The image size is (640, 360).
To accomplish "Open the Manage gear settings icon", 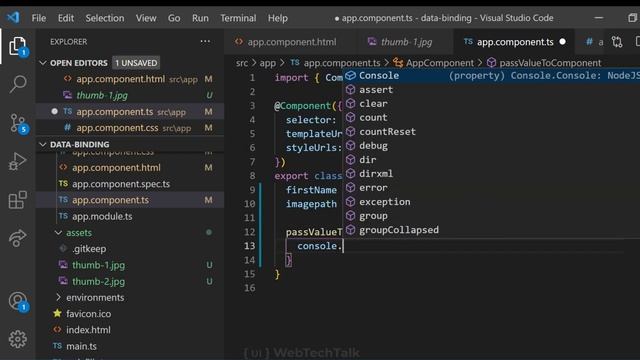I will pyautogui.click(x=18, y=339).
